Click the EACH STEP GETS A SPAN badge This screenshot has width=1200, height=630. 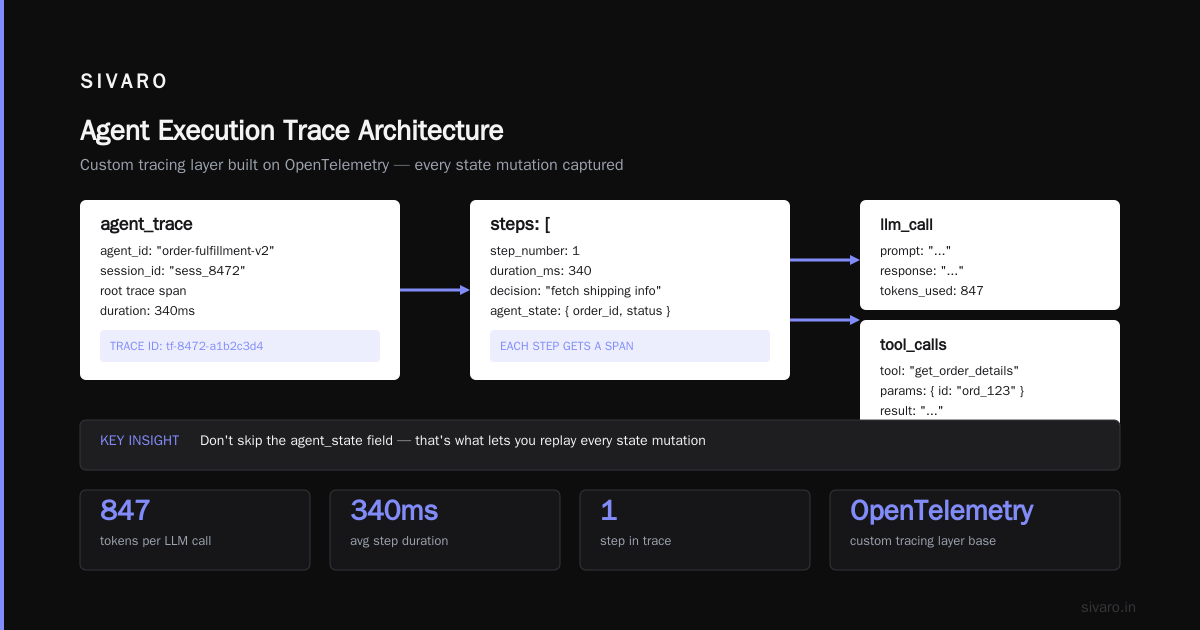630,346
